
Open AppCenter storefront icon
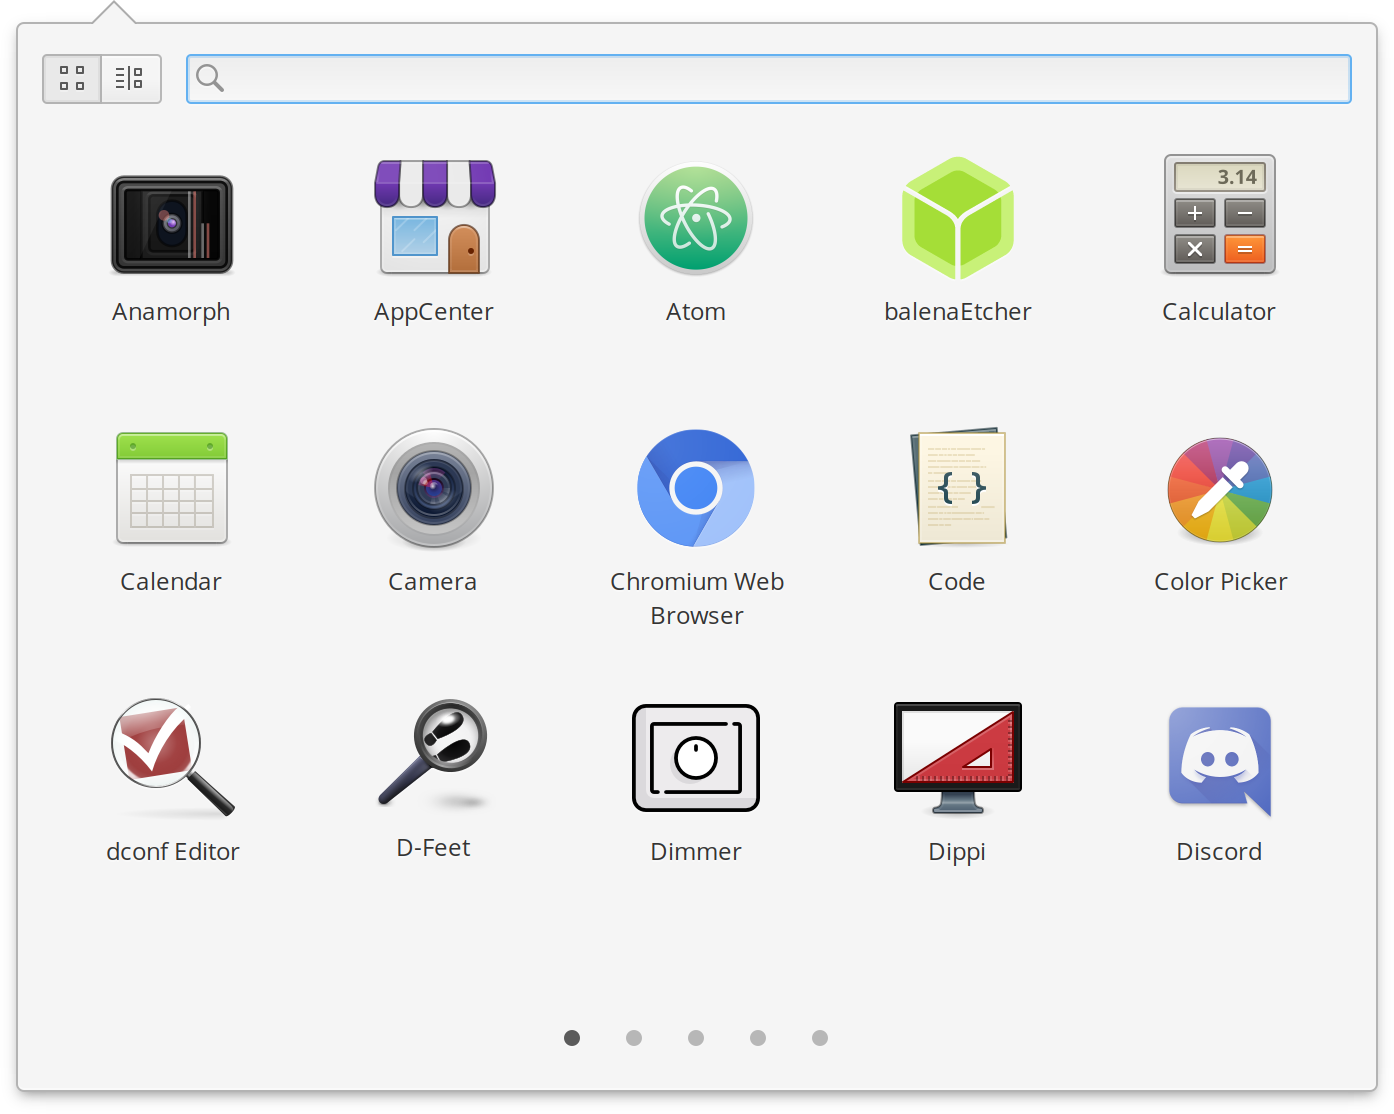[x=434, y=217]
